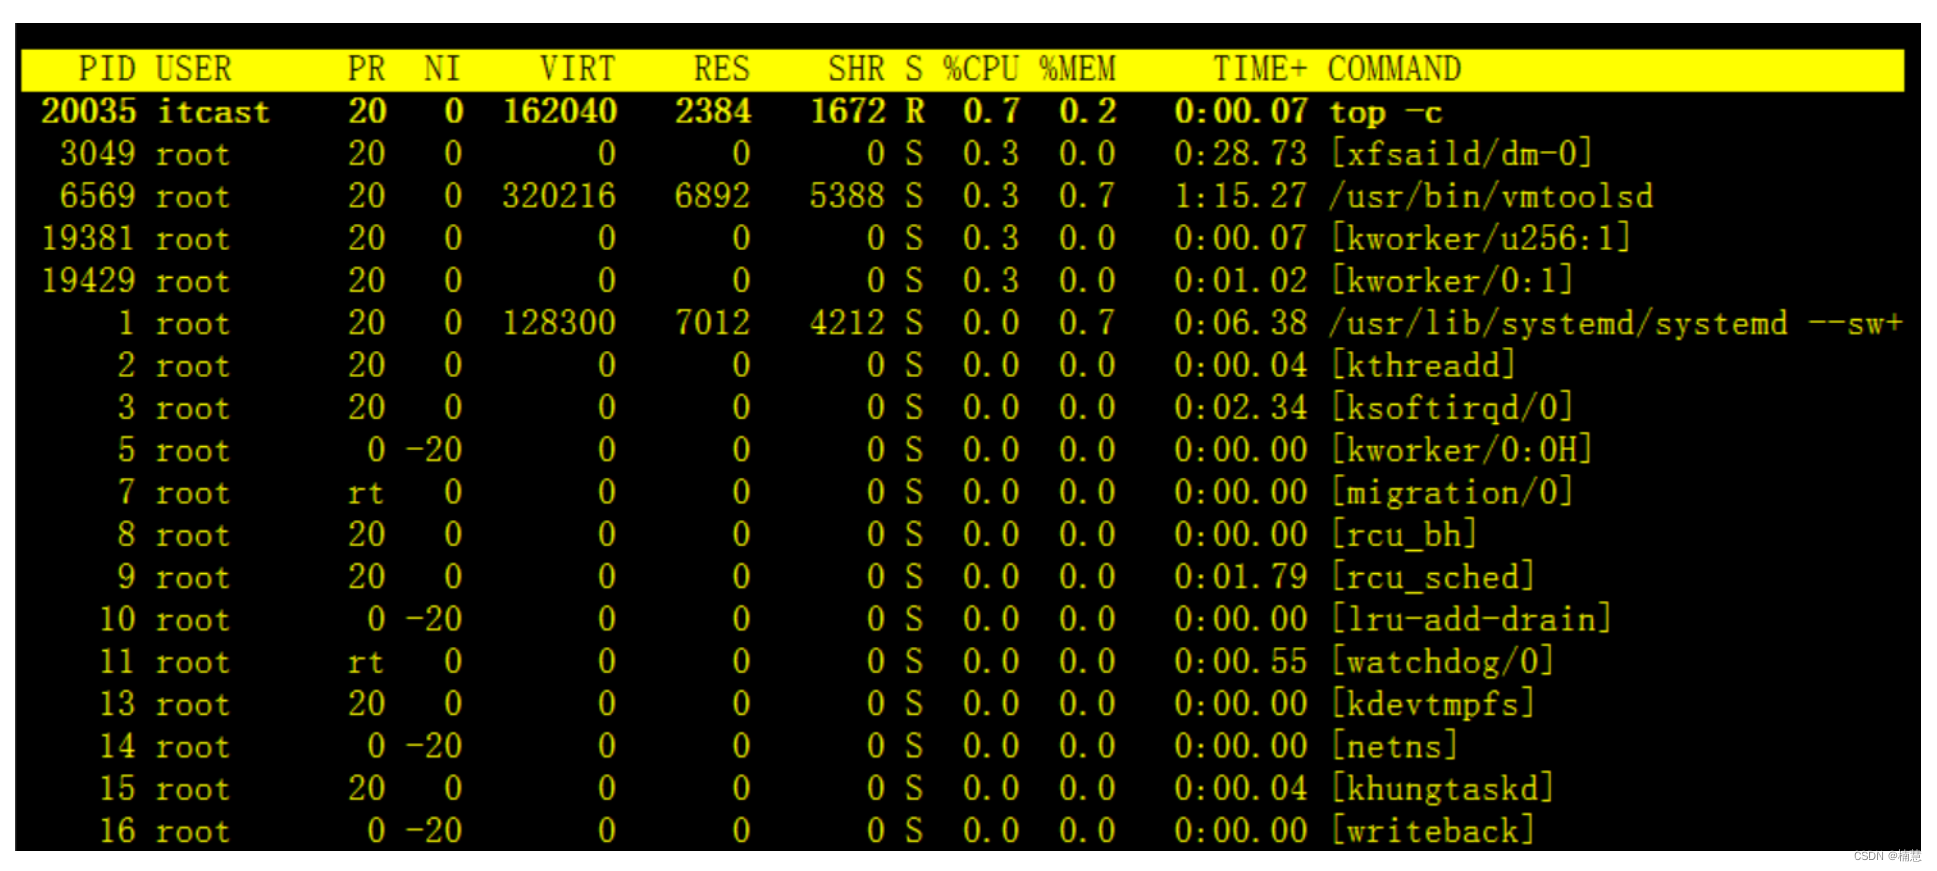1937x871 pixels.
Task: Click the 'top -c' command entry
Action: coord(1385,111)
